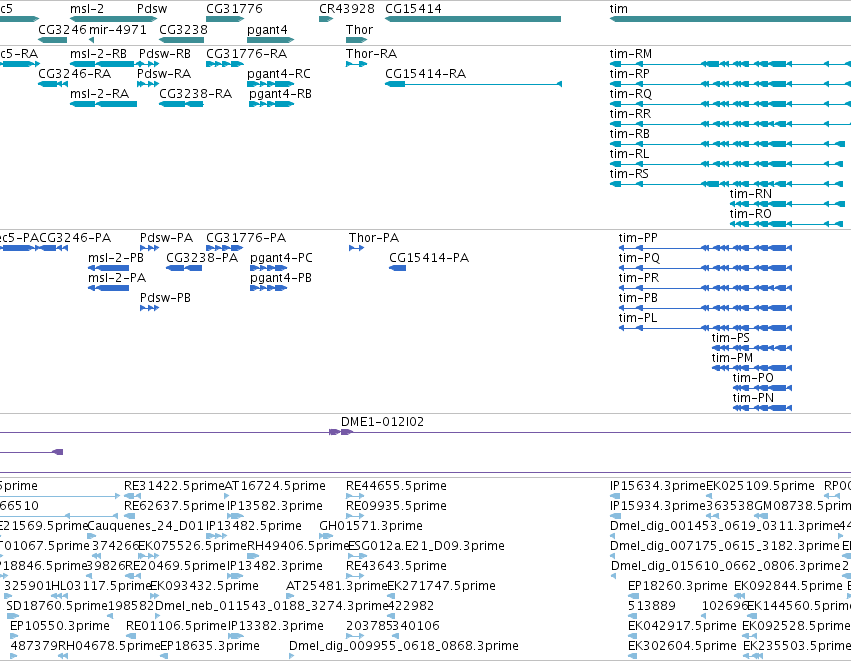This screenshot has height=661, width=851.
Task: Click the tim-PS protein label
Action: point(731,339)
